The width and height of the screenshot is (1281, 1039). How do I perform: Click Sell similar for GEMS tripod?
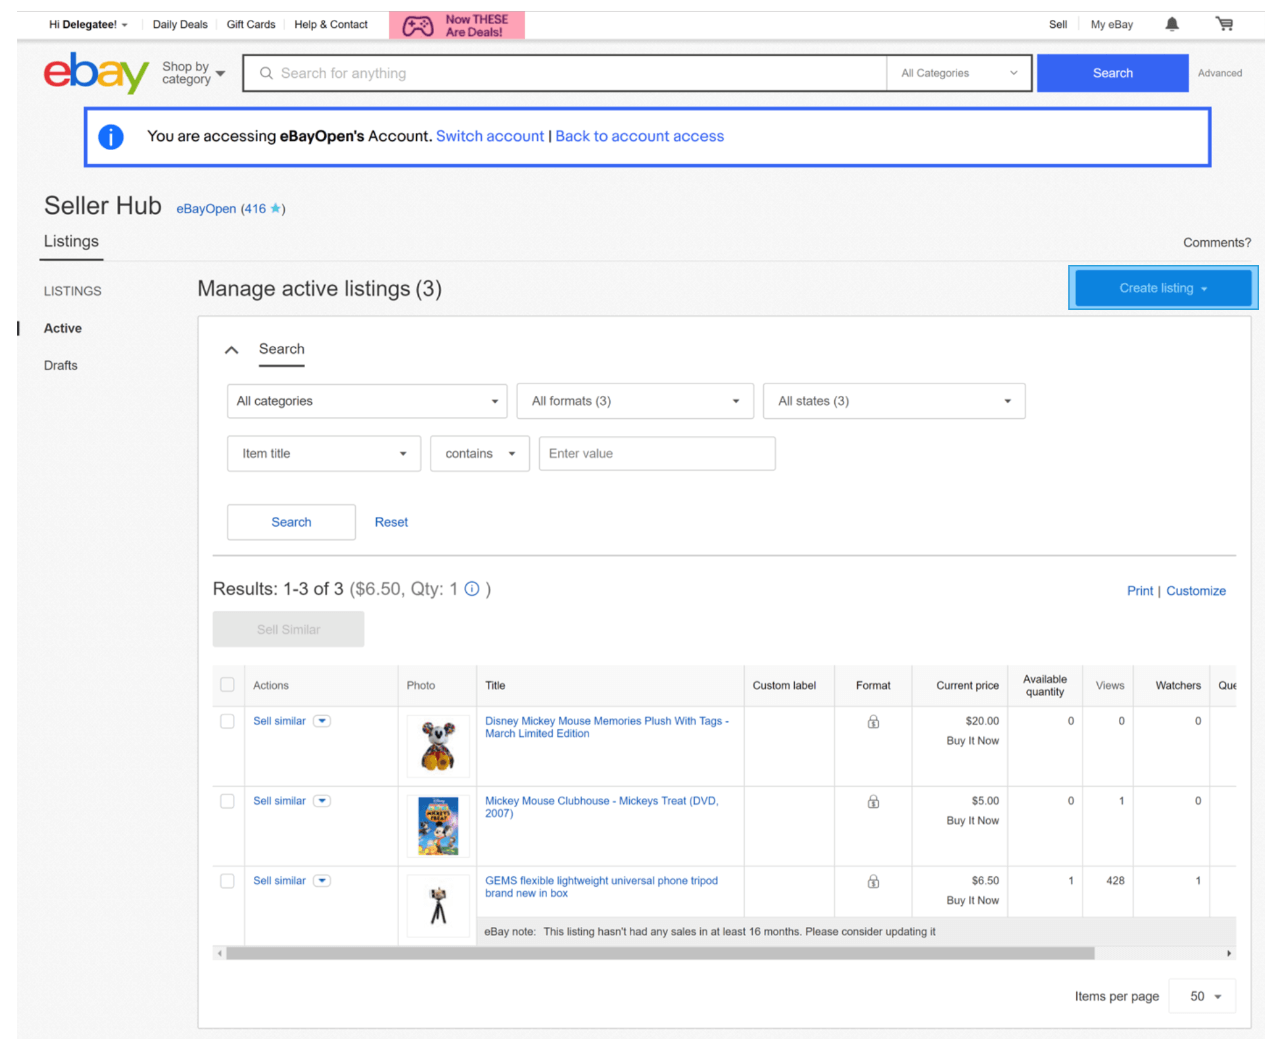click(x=279, y=881)
